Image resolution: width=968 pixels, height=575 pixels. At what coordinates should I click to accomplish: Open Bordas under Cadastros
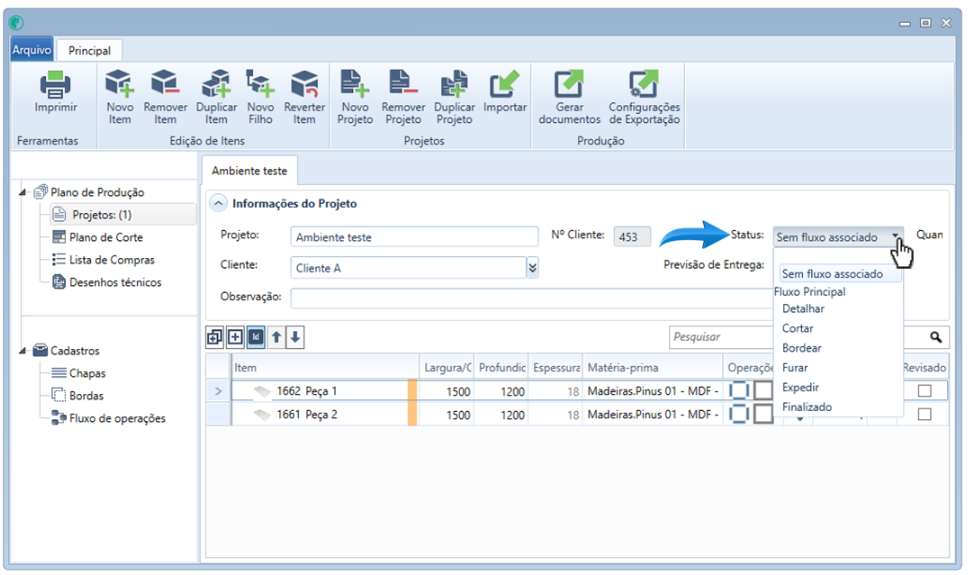pyautogui.click(x=86, y=395)
